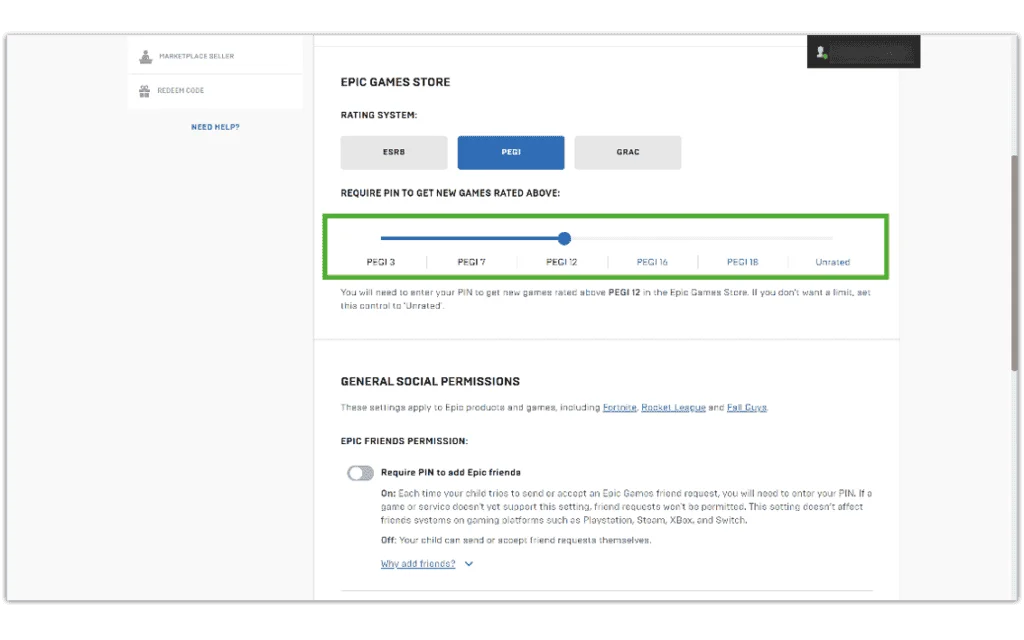Click the Redeem Code gift icon
The height and width of the screenshot is (640, 1024).
coord(144,91)
